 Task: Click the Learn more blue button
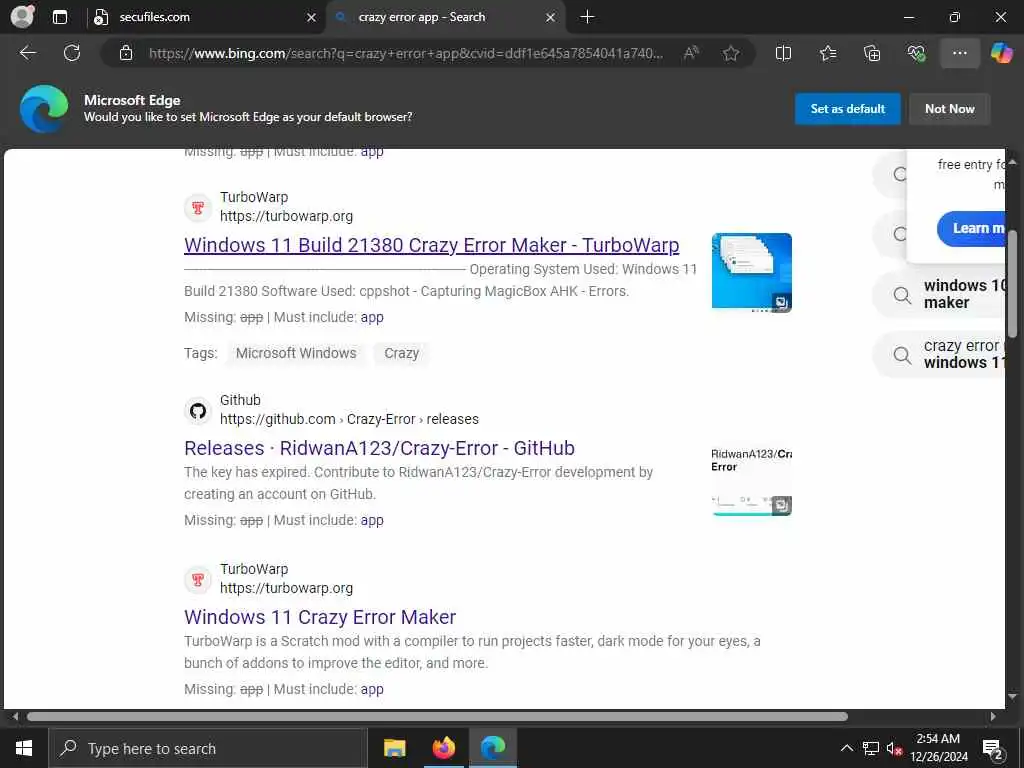point(971,229)
